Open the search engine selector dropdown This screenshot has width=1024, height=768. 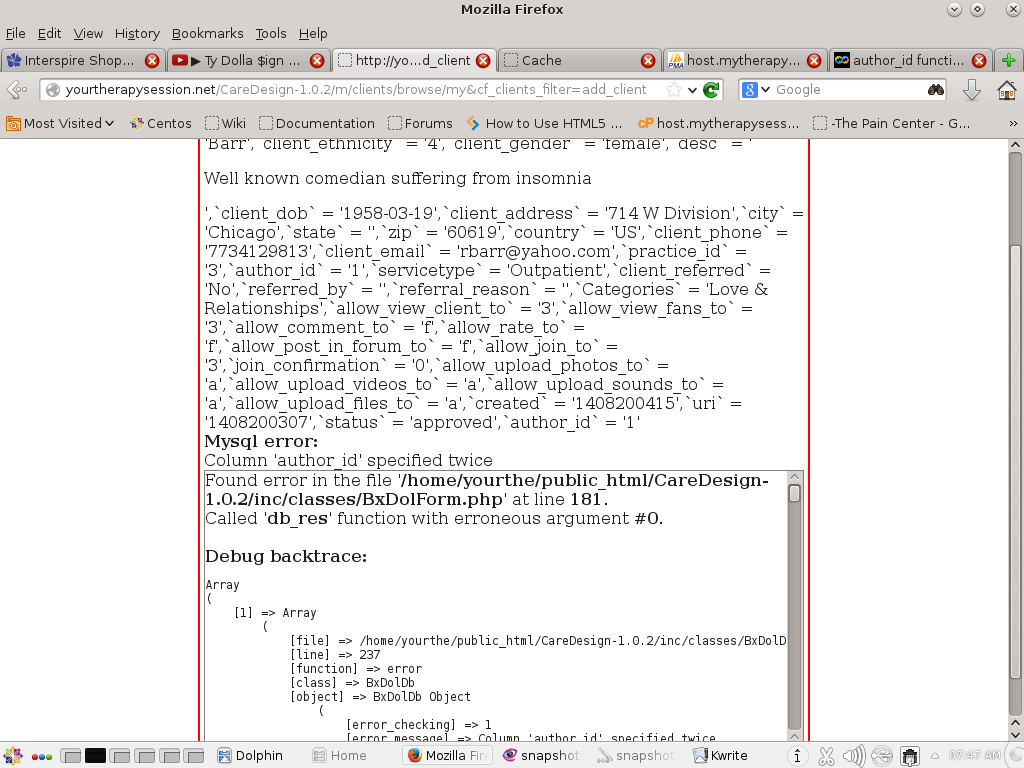click(x=757, y=90)
